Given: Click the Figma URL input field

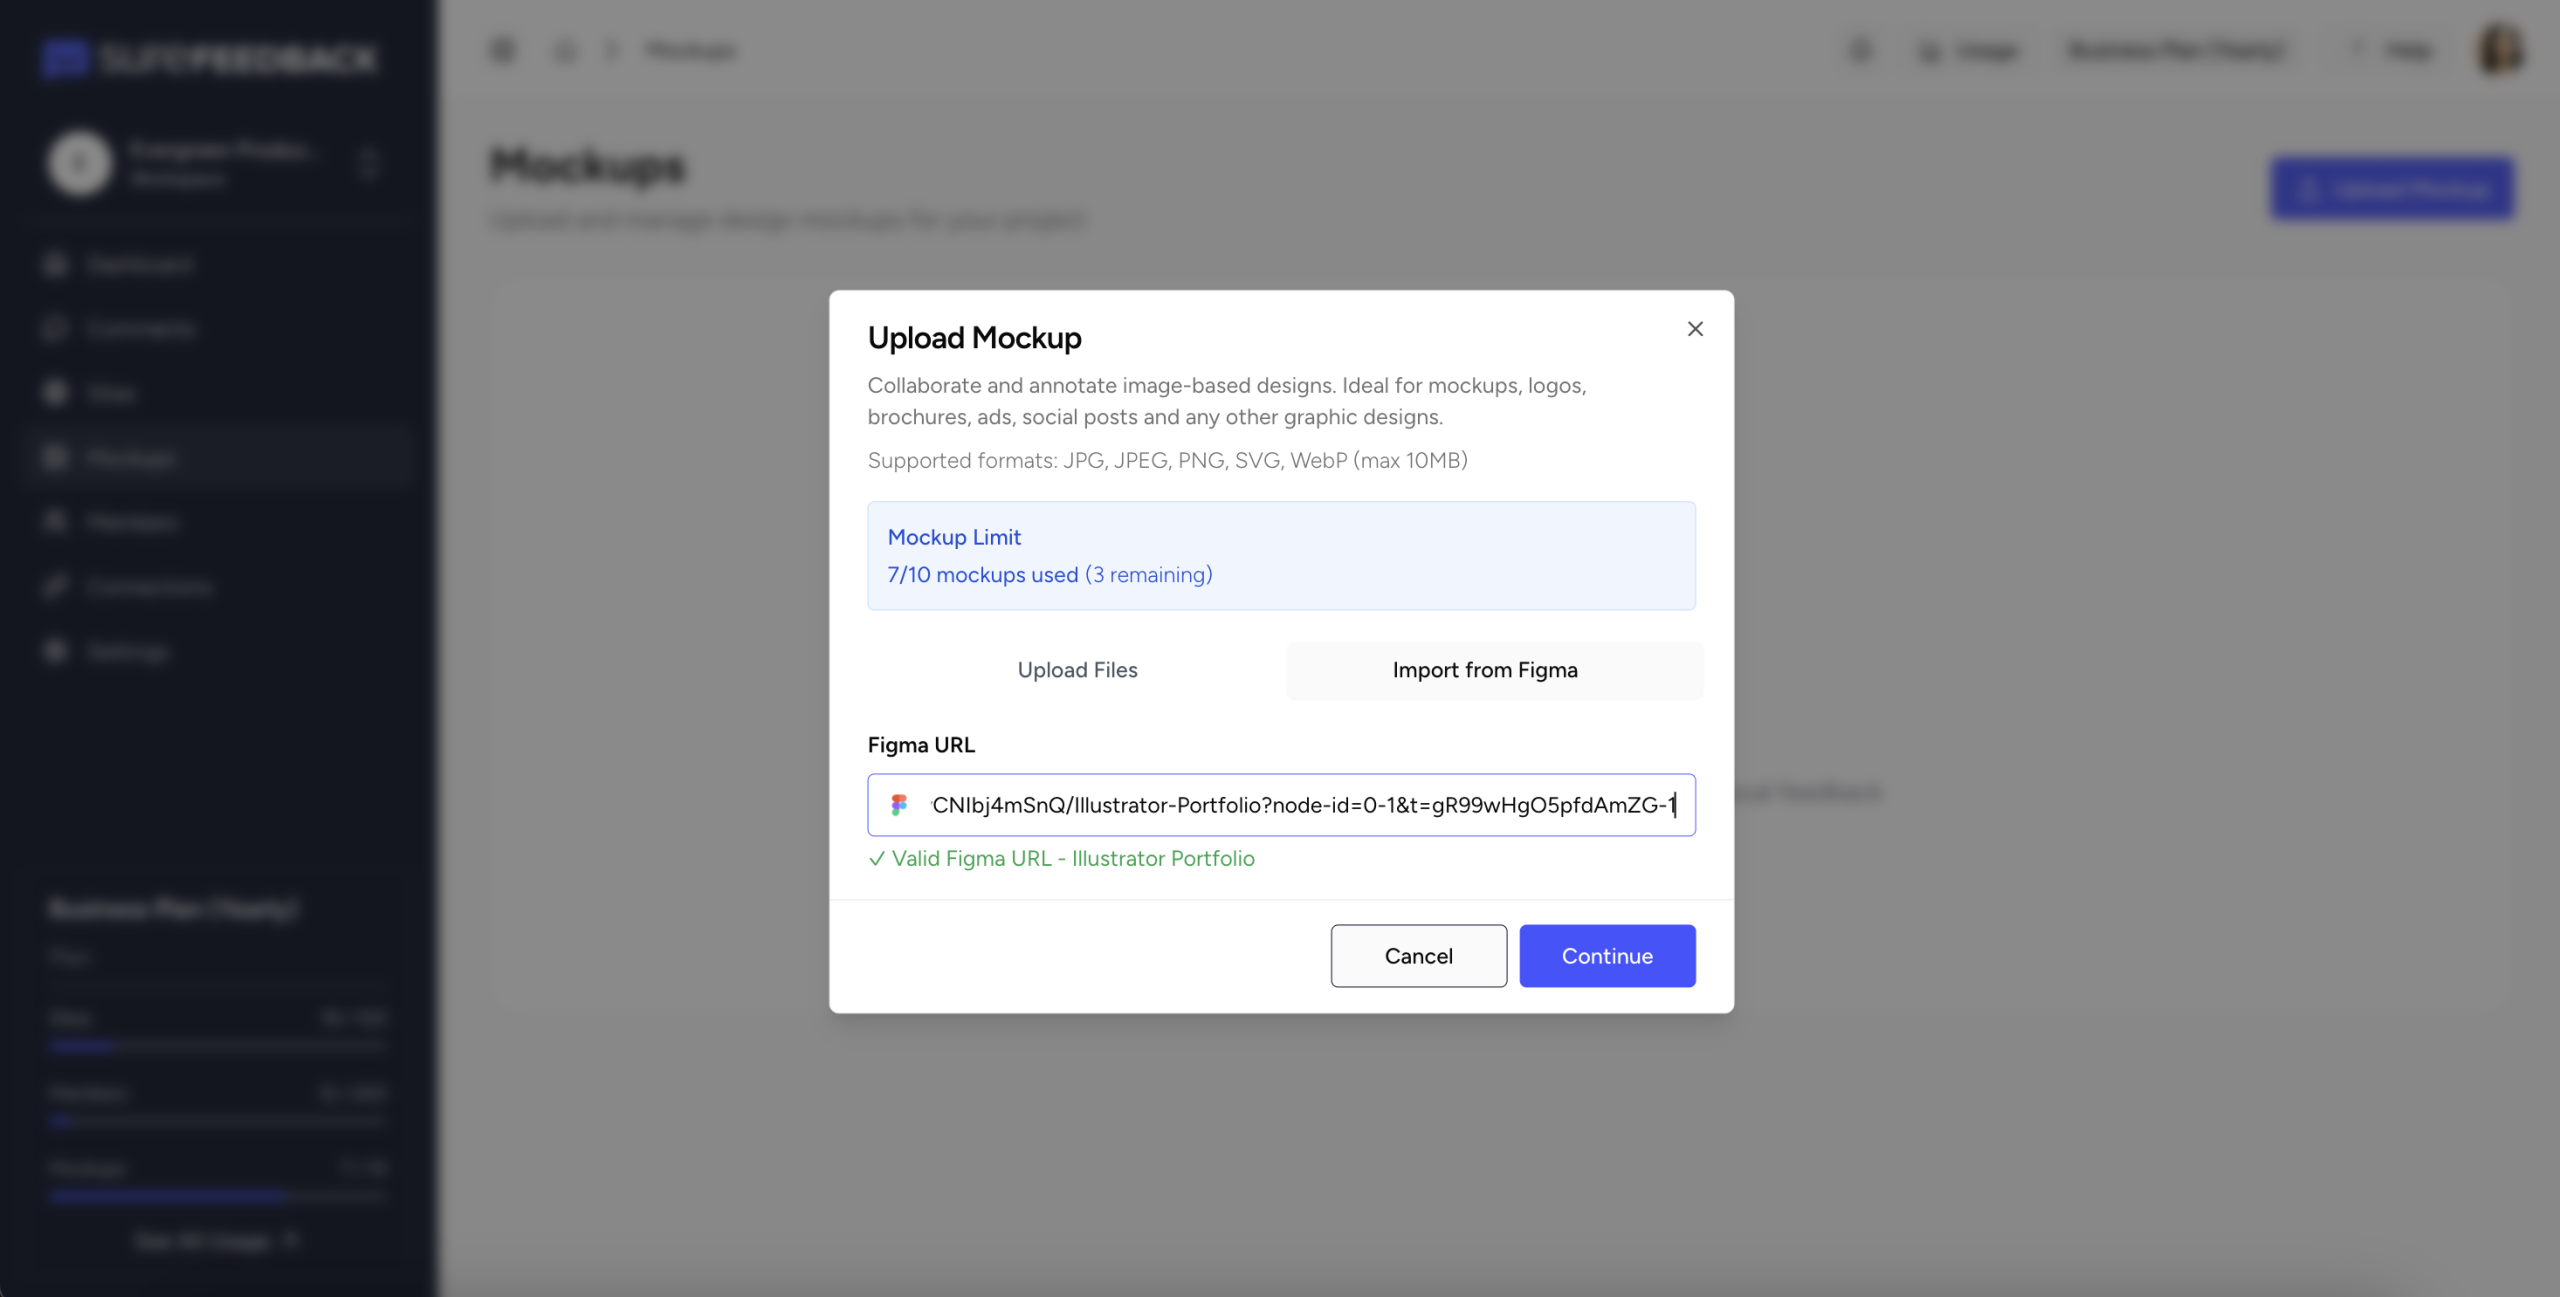Looking at the screenshot, I should click(x=1300, y=805).
